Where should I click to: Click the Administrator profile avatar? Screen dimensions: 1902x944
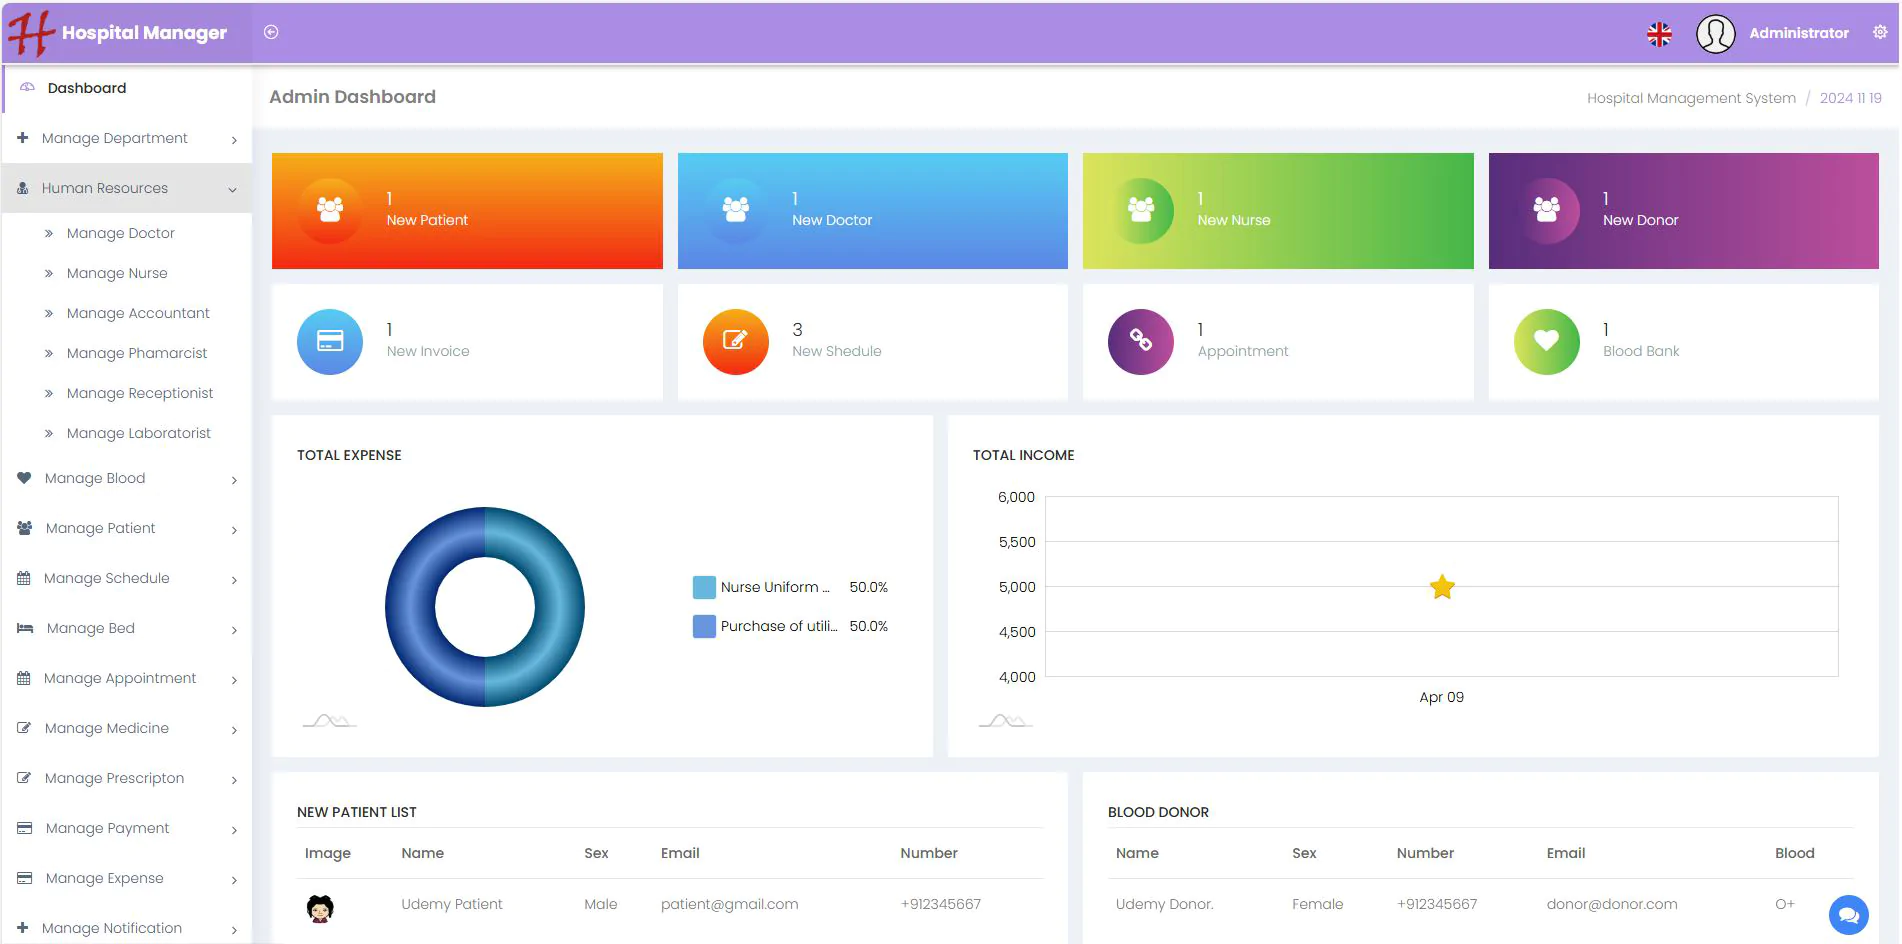(1715, 34)
